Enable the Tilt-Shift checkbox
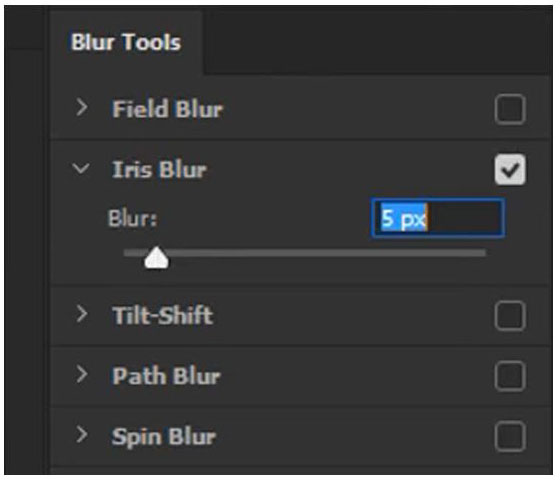Viewport: 560px width, 485px height. (x=510, y=316)
